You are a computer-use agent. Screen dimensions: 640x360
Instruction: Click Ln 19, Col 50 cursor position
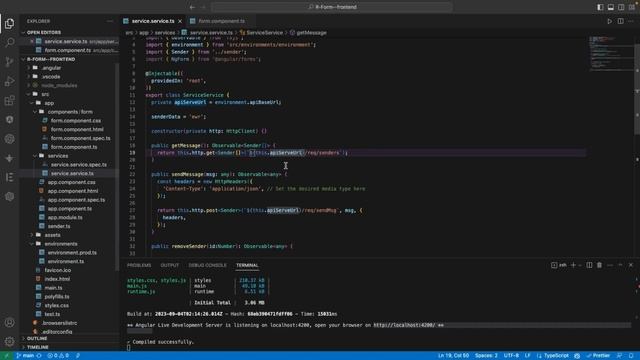point(453,356)
